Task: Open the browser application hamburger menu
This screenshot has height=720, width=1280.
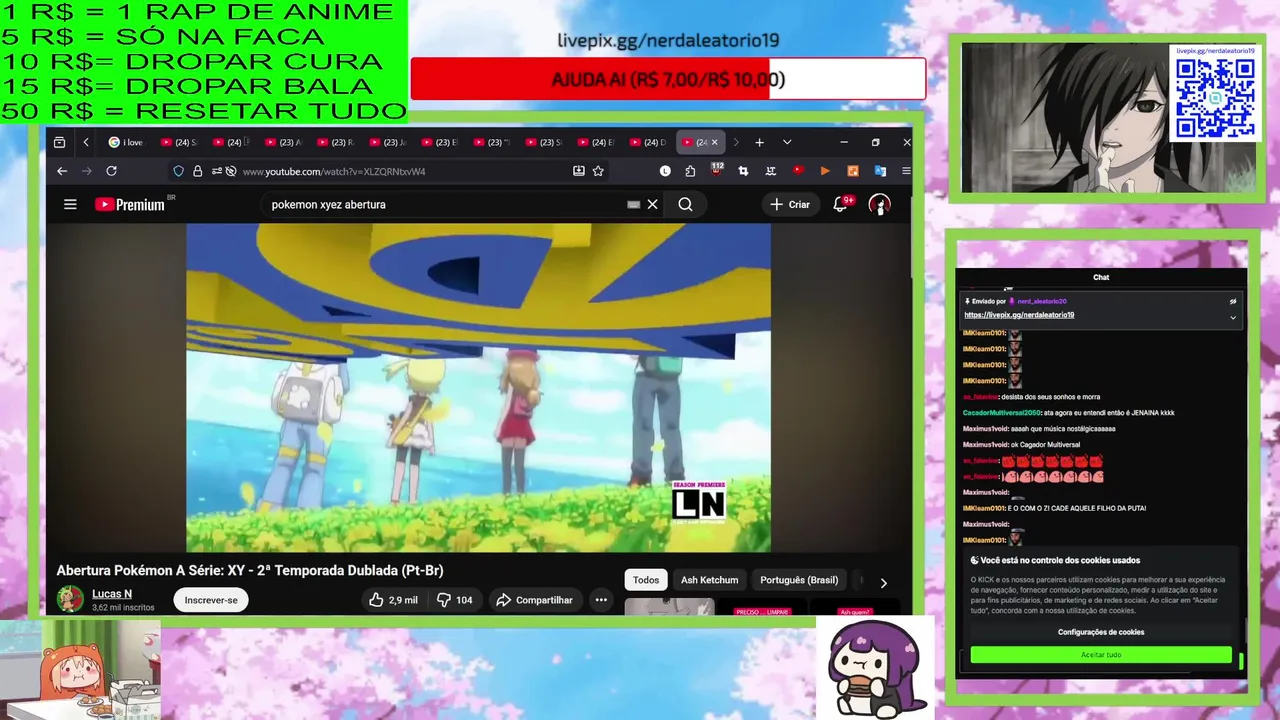Action: click(x=906, y=171)
